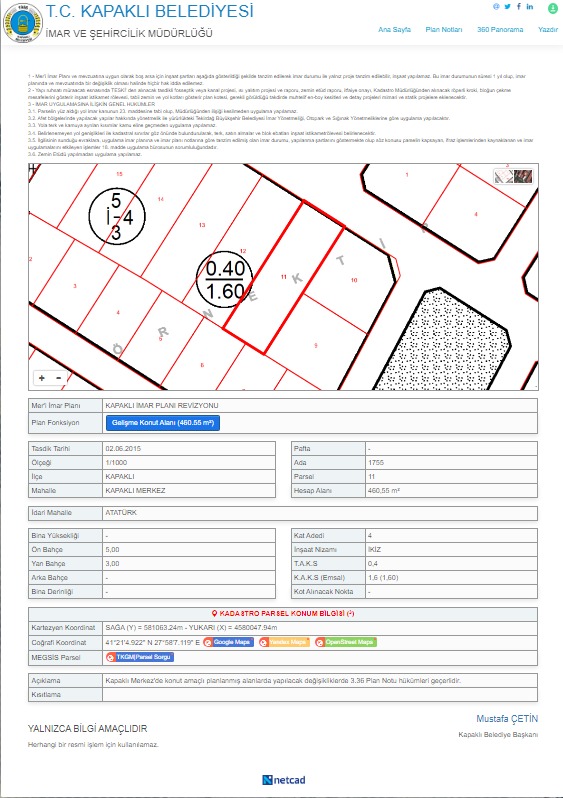The image size is (563, 798).
Task: Select parcel 13 on the map
Action: click(x=204, y=224)
